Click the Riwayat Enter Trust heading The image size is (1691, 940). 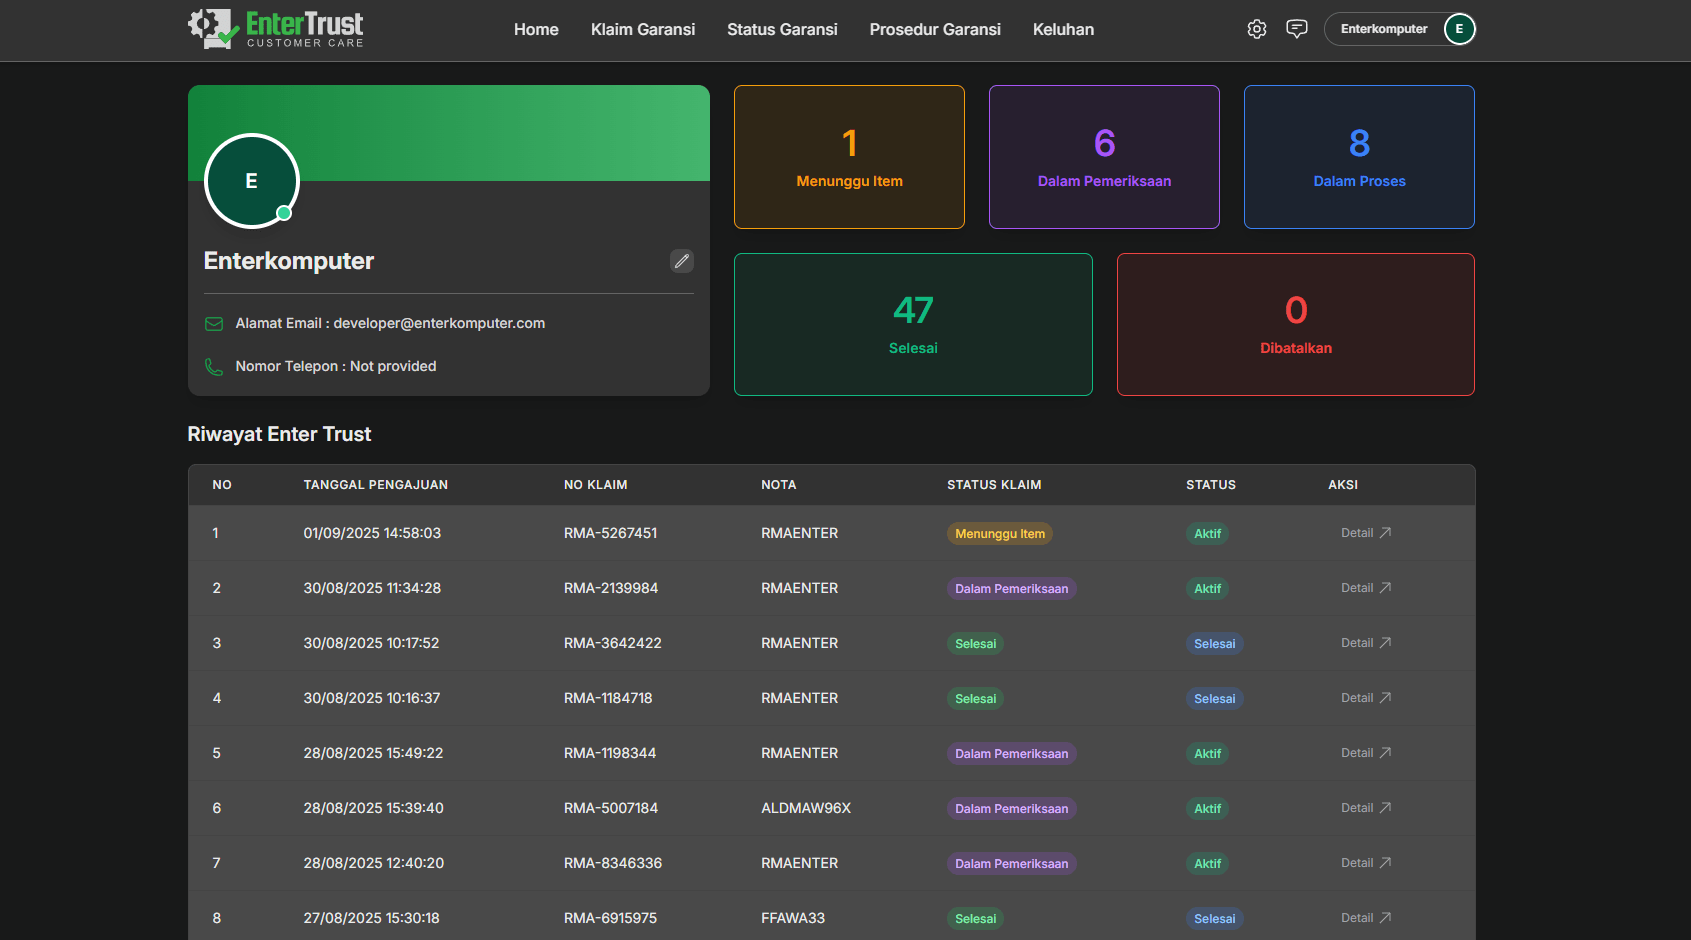[x=279, y=434]
